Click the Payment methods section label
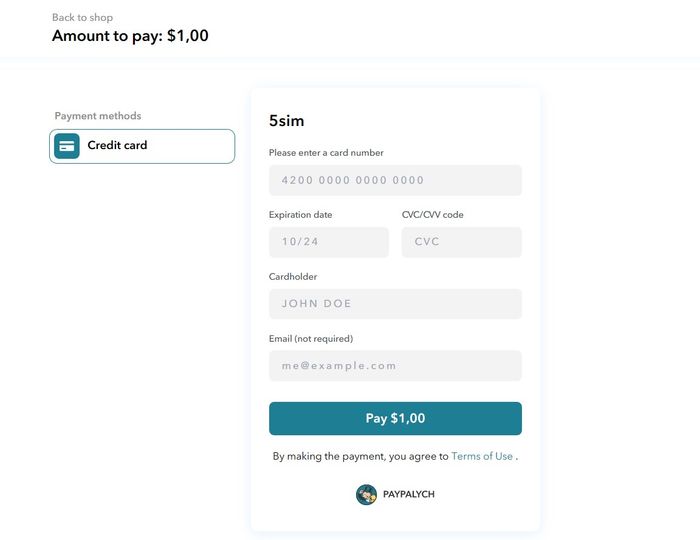700x540 pixels. [98, 116]
